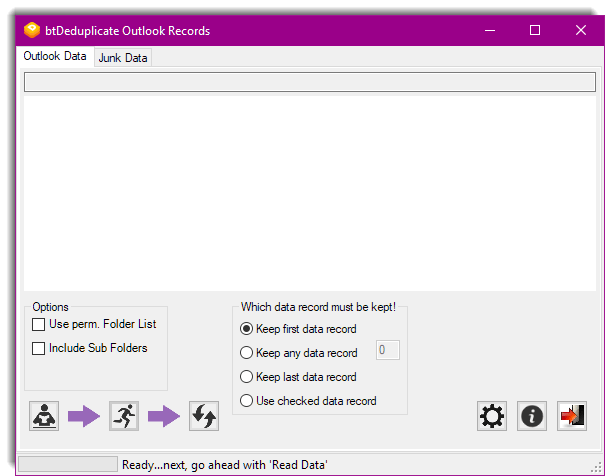Open the Outlook Data tab
605x476 pixels.
pos(55,57)
